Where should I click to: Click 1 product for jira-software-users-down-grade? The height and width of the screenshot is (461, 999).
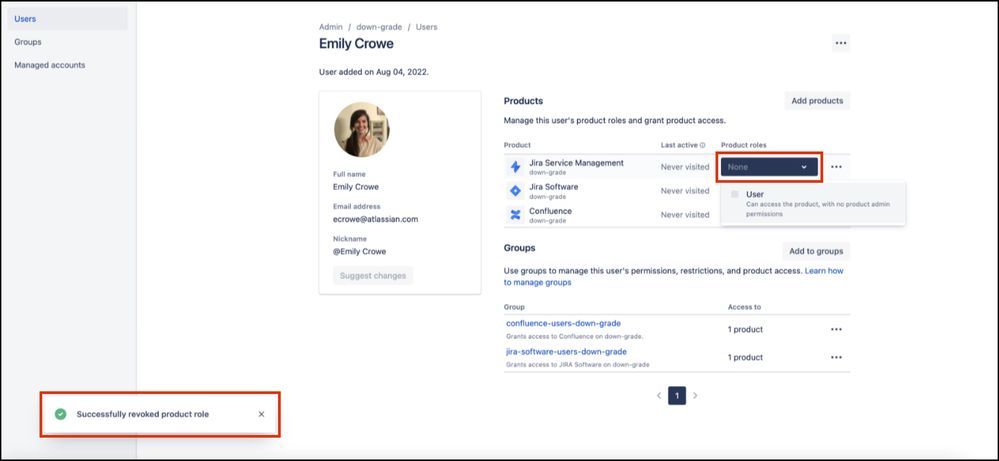click(745, 358)
